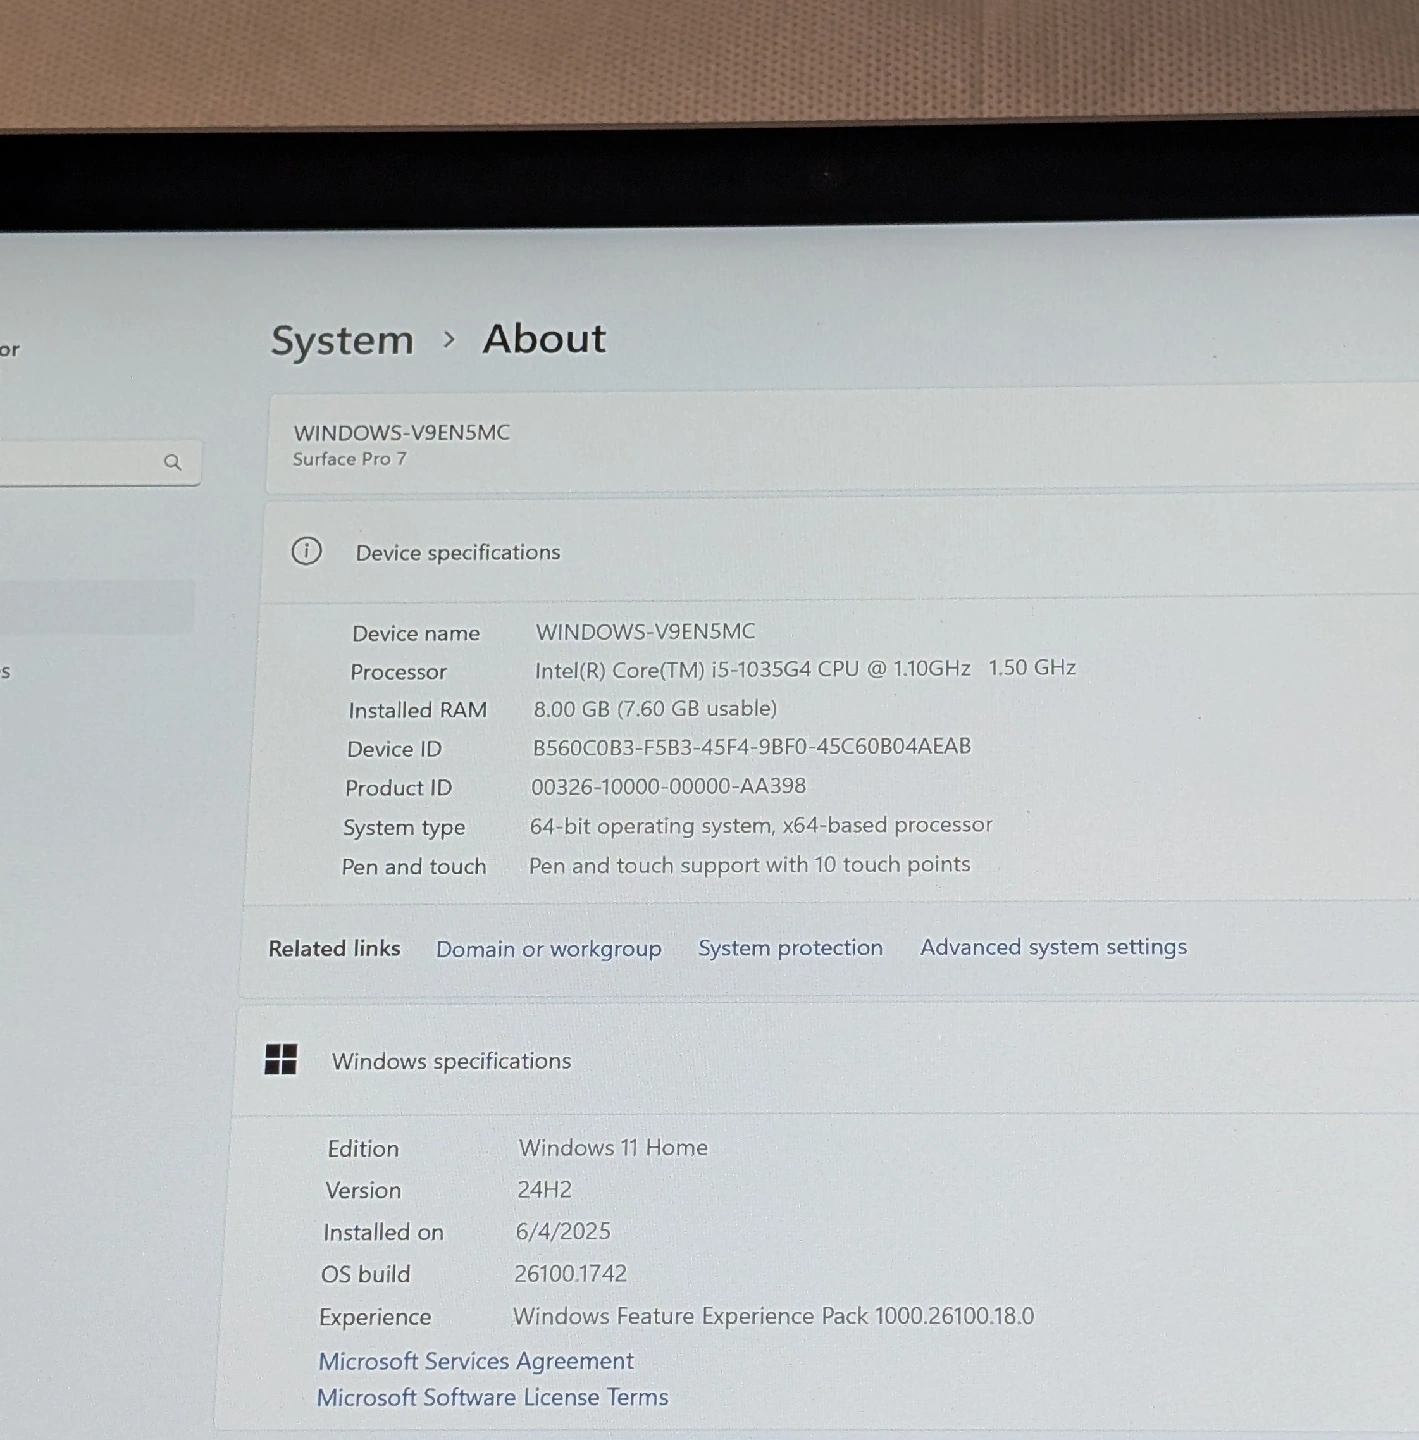This screenshot has width=1419, height=1440.
Task: Click the System type label
Action: (404, 828)
